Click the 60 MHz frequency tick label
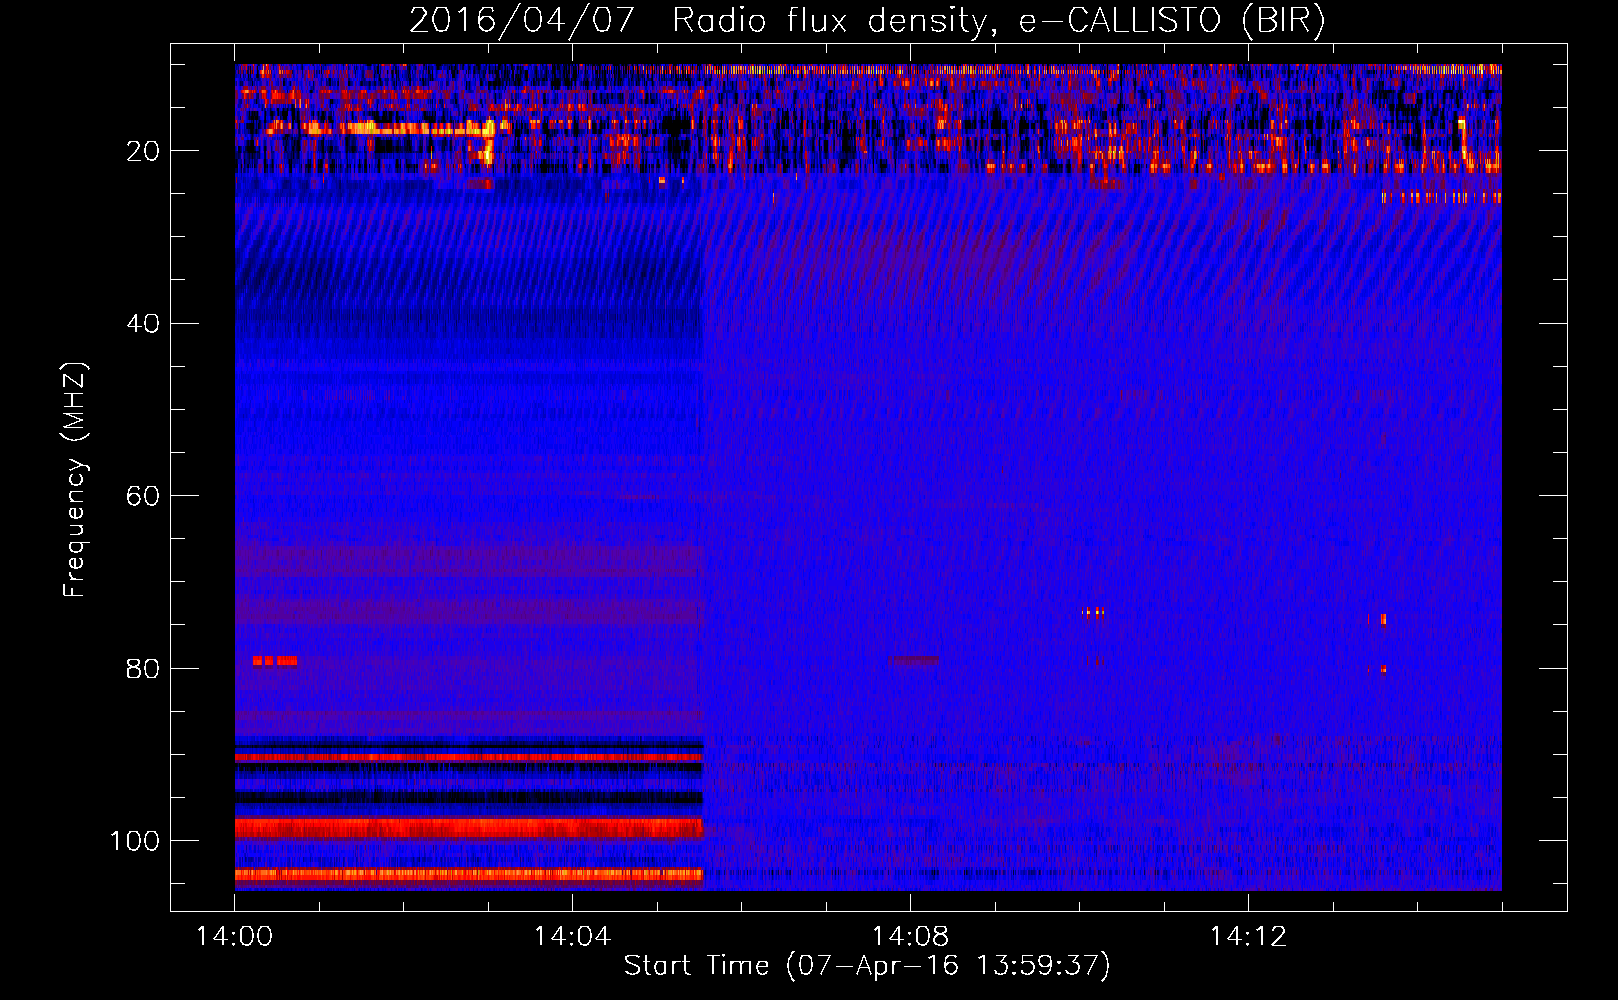1618x1000 pixels. coord(143,496)
